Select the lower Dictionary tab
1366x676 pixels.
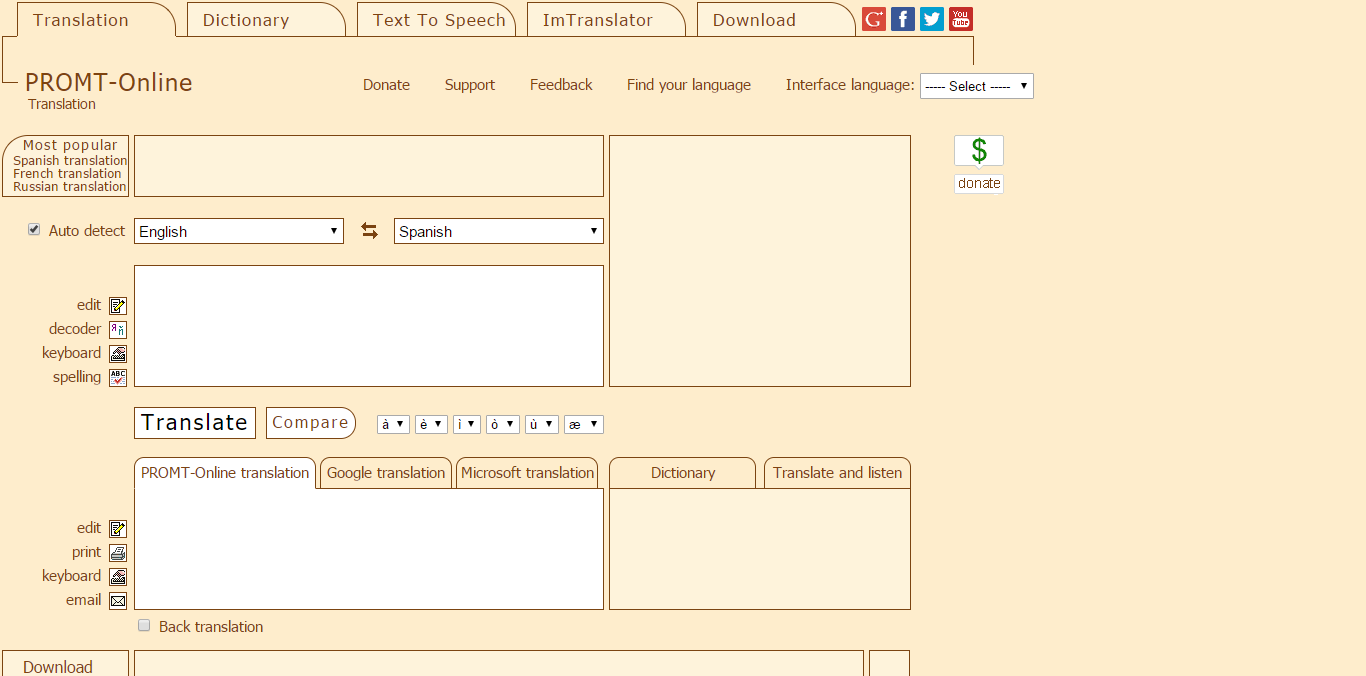[683, 473]
